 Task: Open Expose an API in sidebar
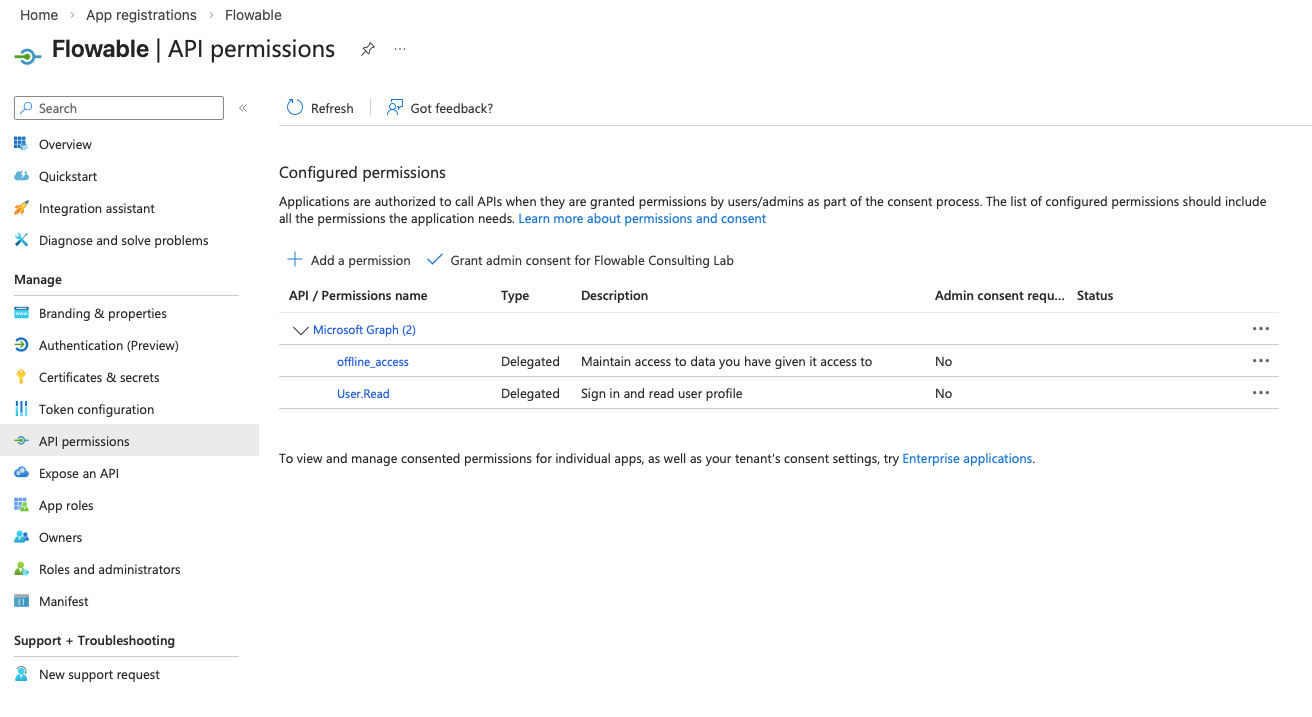(x=79, y=473)
